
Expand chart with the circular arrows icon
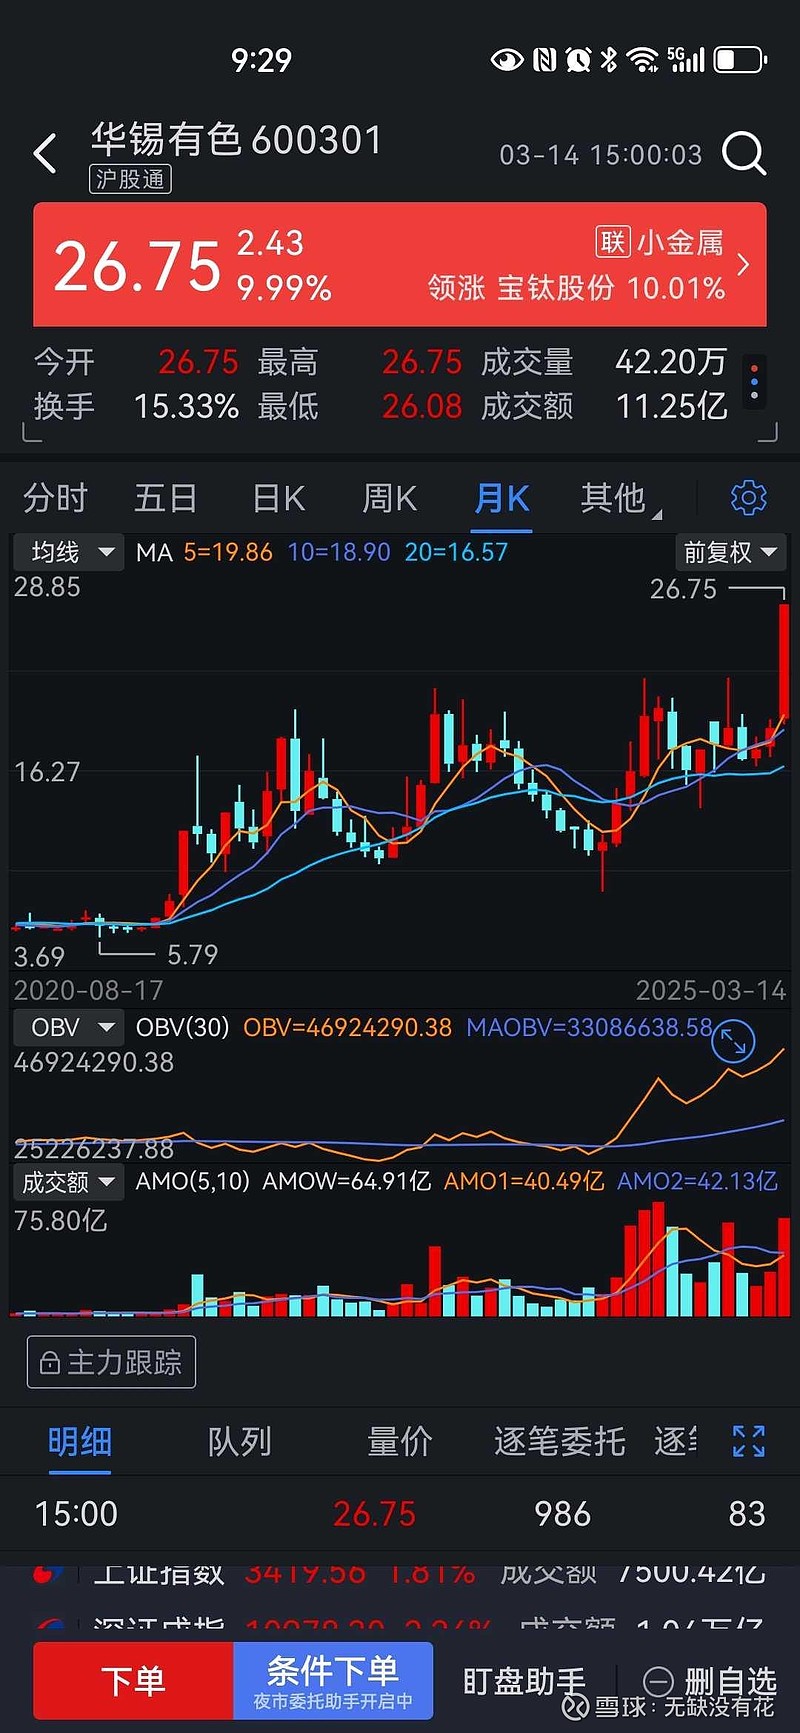coord(732,1041)
